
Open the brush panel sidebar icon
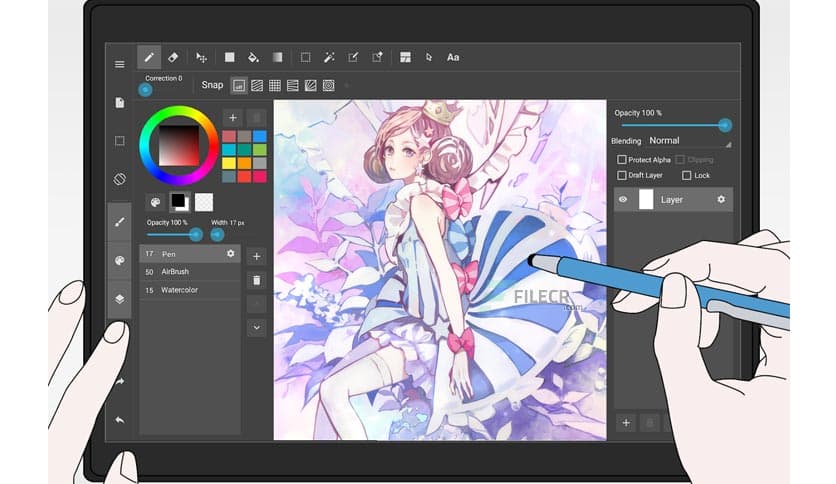pos(119,222)
